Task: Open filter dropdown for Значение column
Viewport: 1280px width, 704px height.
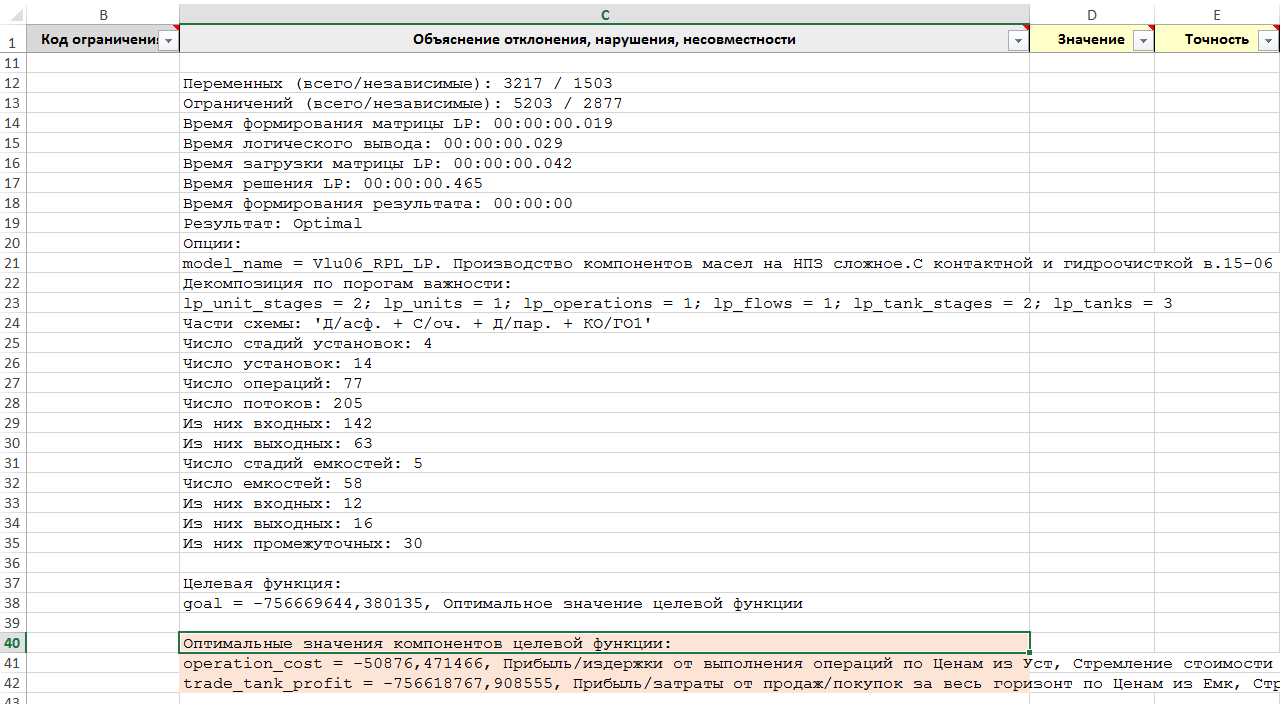Action: [x=1143, y=40]
